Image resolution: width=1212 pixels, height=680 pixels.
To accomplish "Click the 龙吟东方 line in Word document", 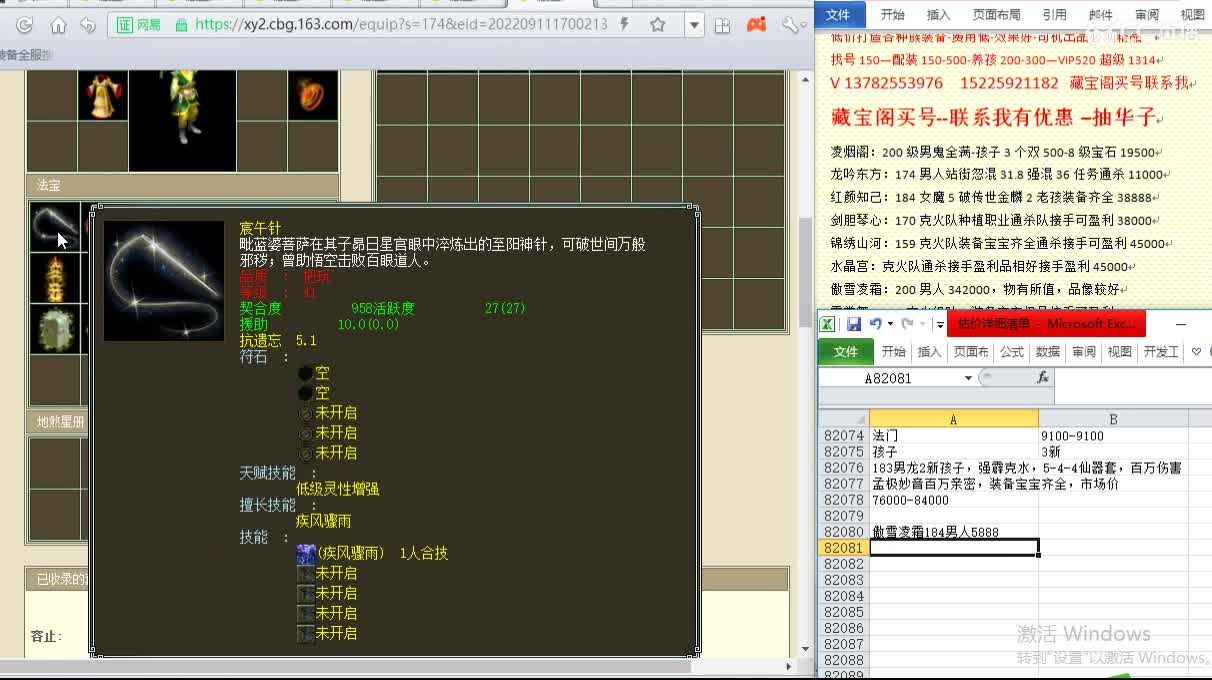I will pos(997,175).
